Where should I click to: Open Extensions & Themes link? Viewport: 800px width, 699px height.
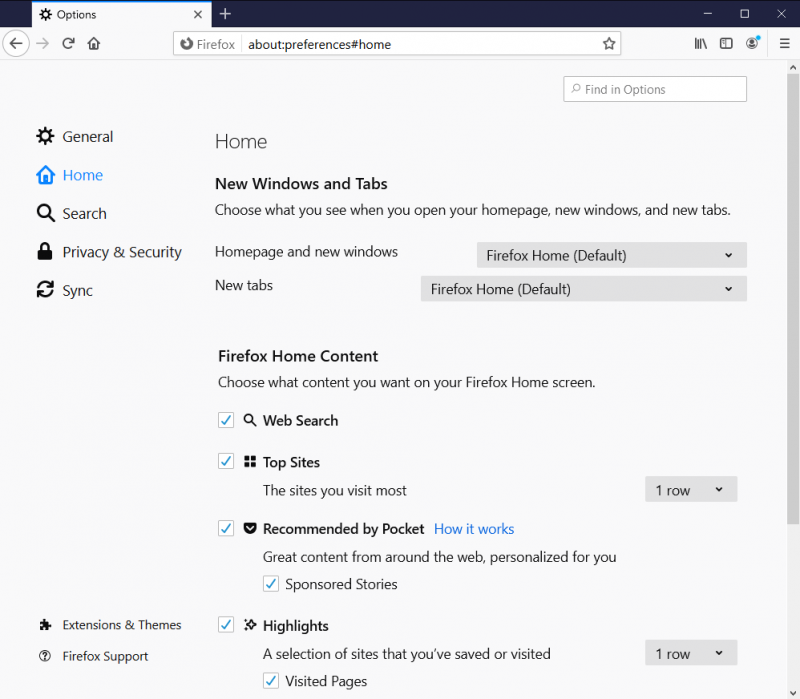[110, 625]
